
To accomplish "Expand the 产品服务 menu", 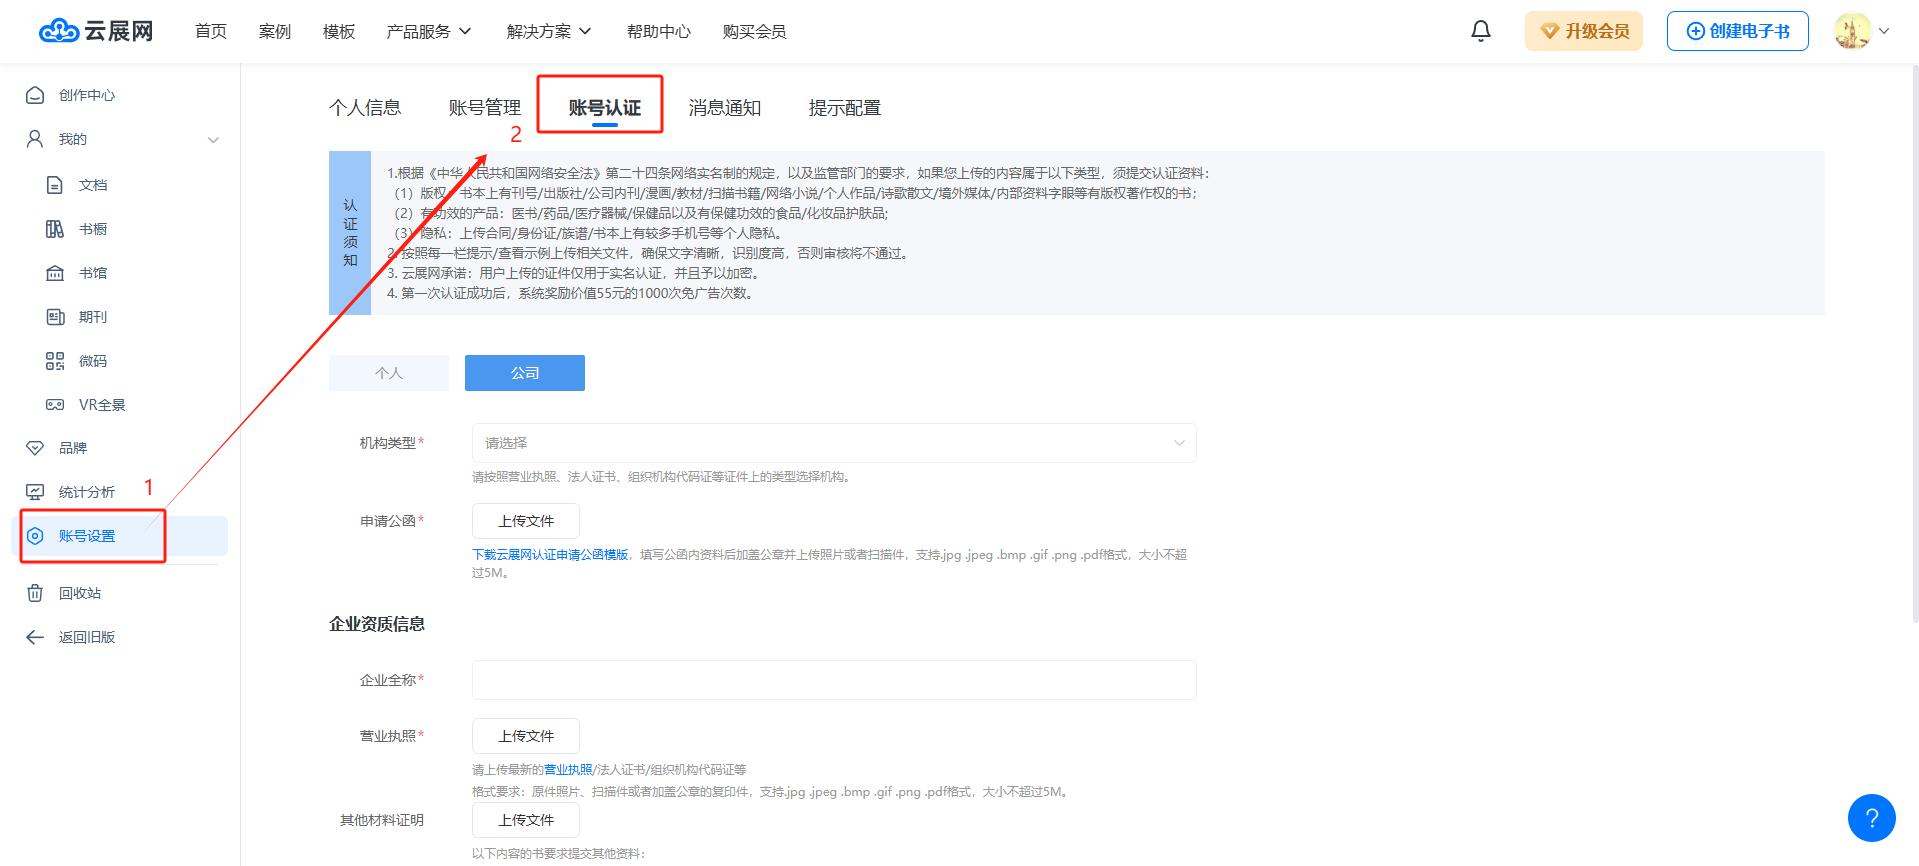I will point(428,32).
